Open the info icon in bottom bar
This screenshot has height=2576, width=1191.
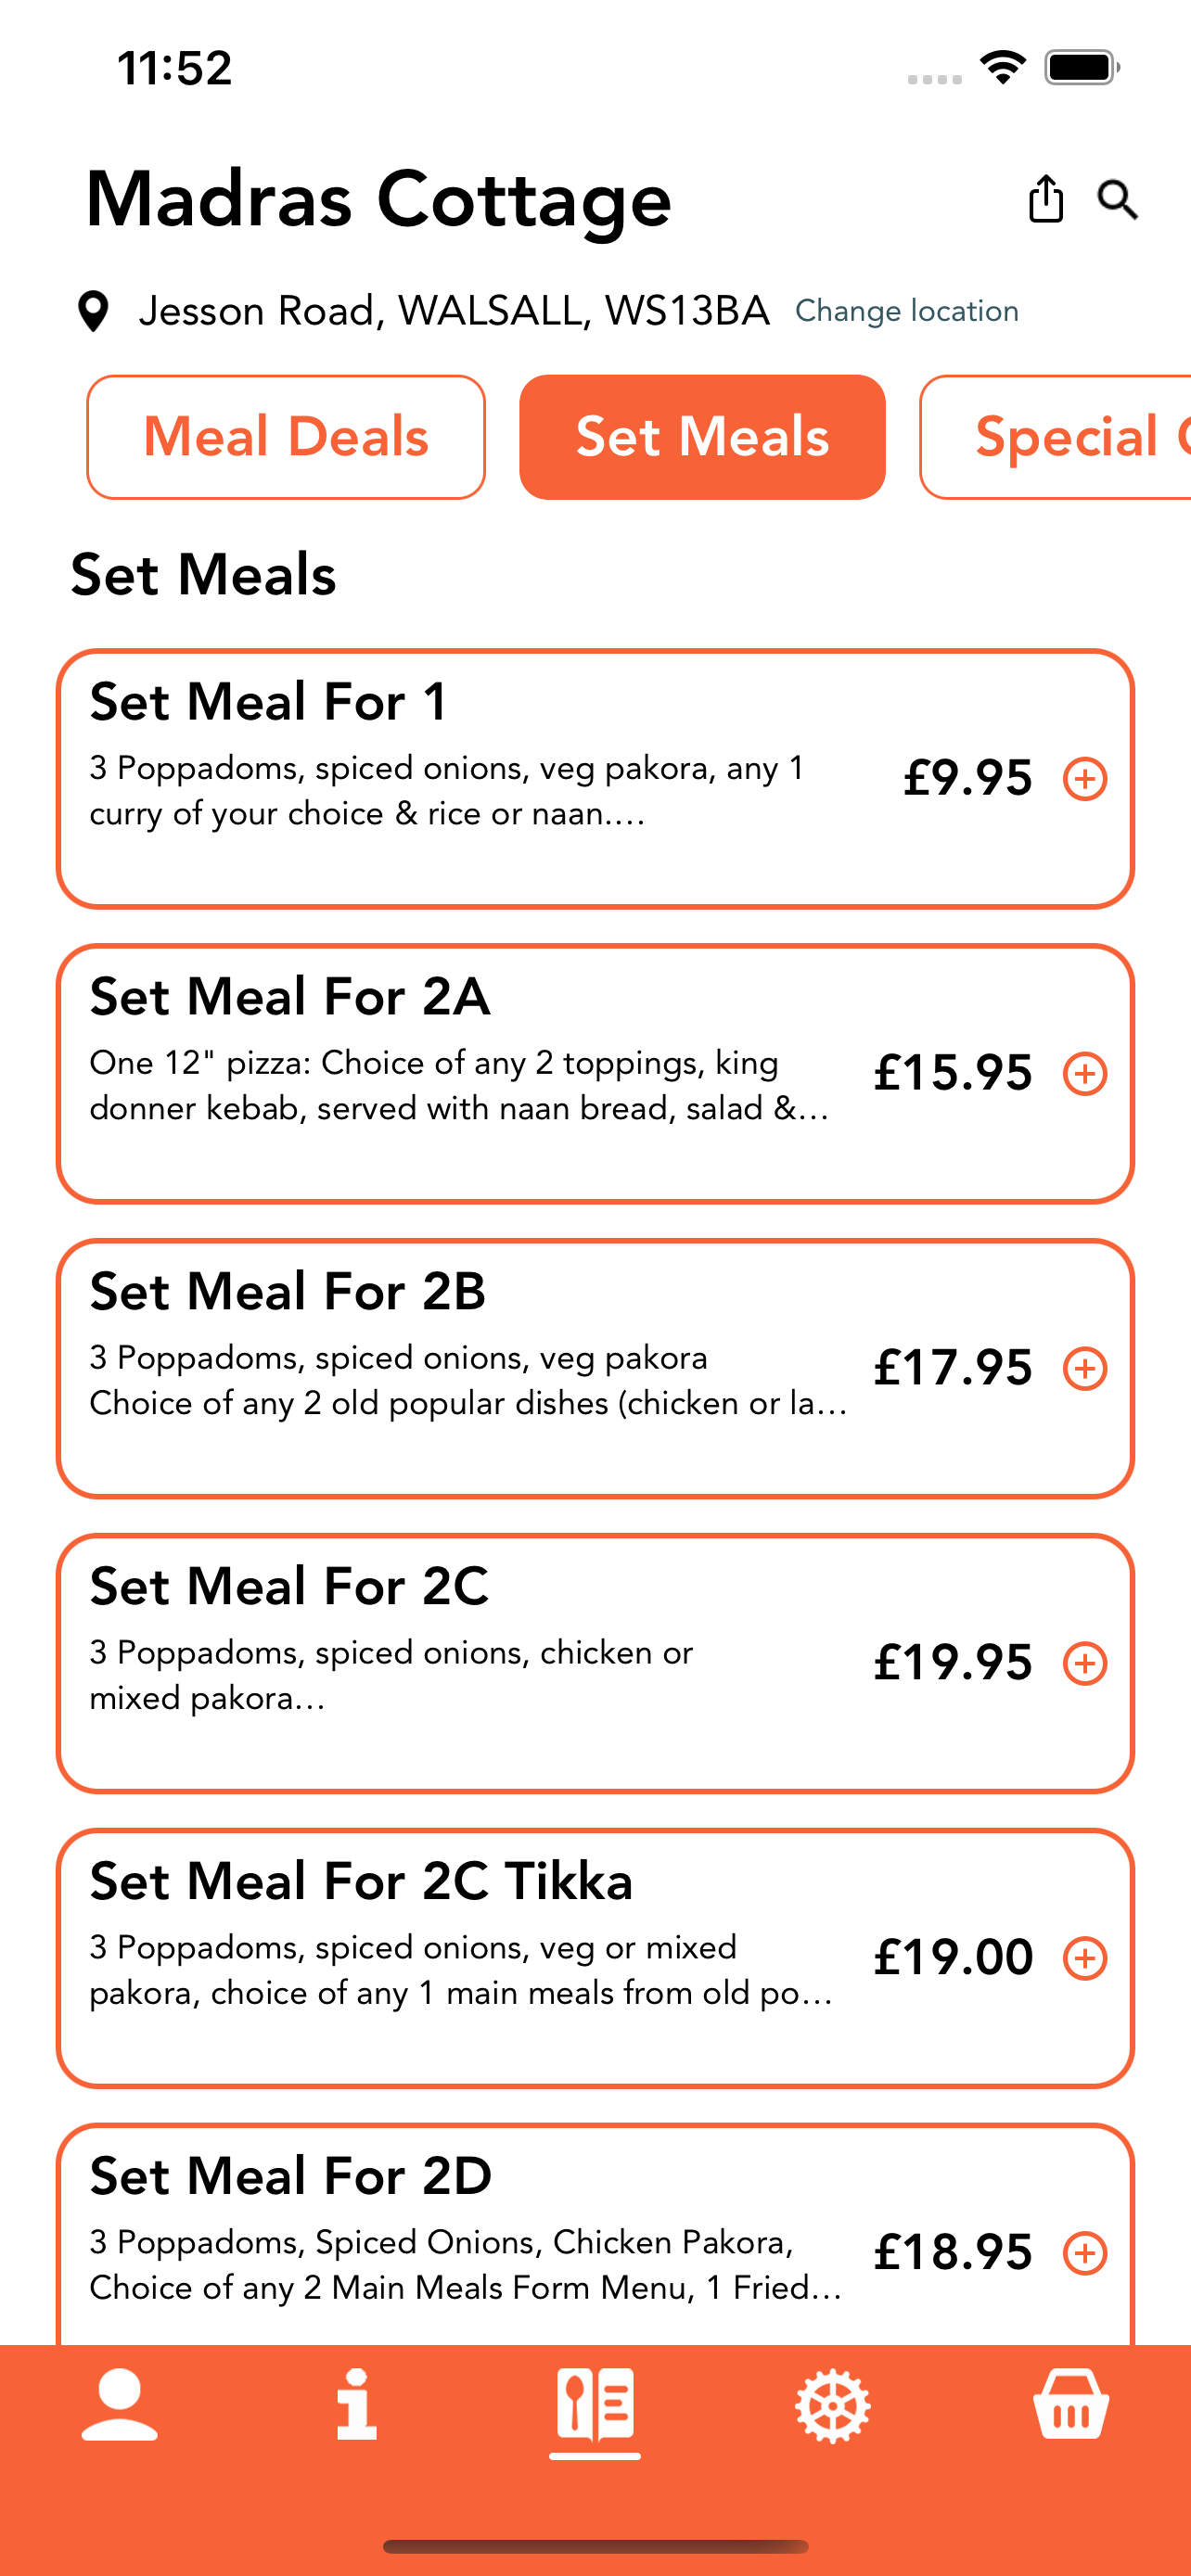(x=357, y=2405)
